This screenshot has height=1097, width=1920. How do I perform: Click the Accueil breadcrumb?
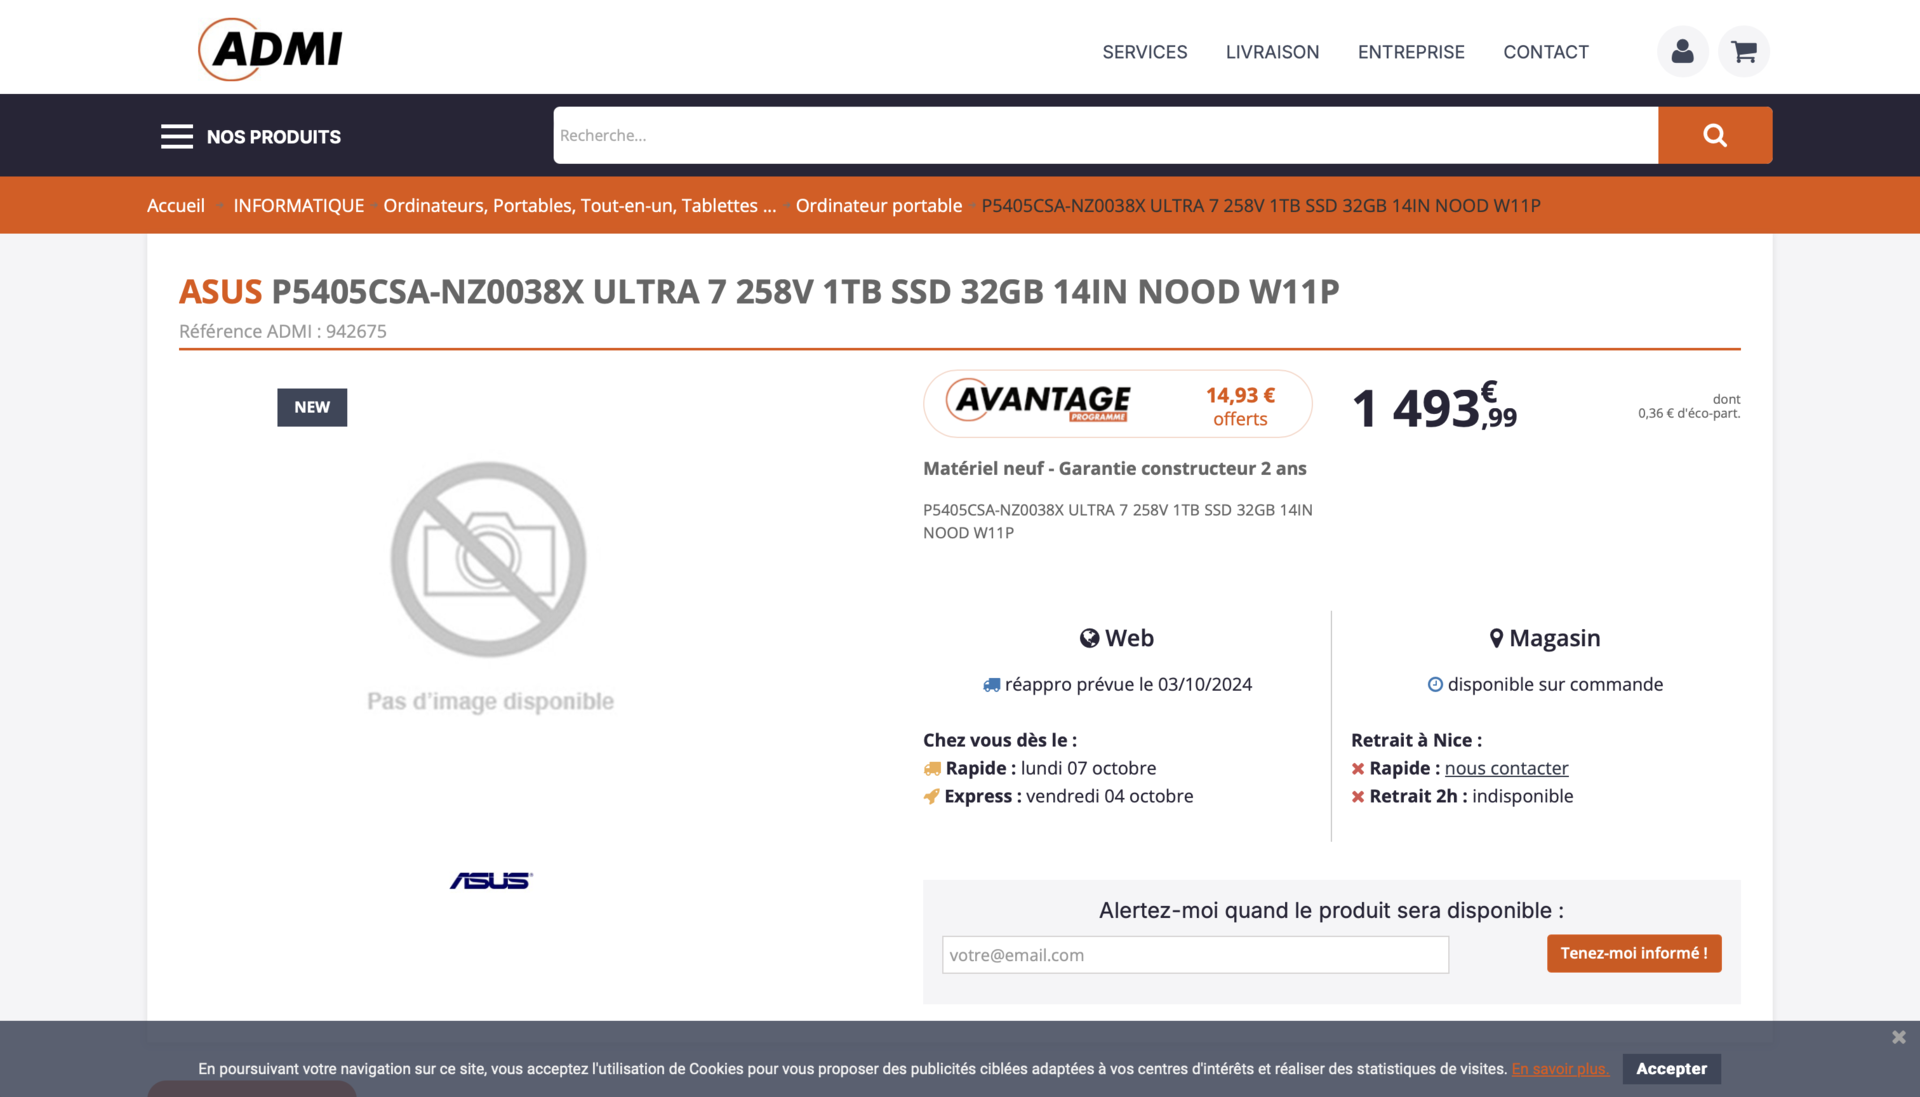coord(176,205)
